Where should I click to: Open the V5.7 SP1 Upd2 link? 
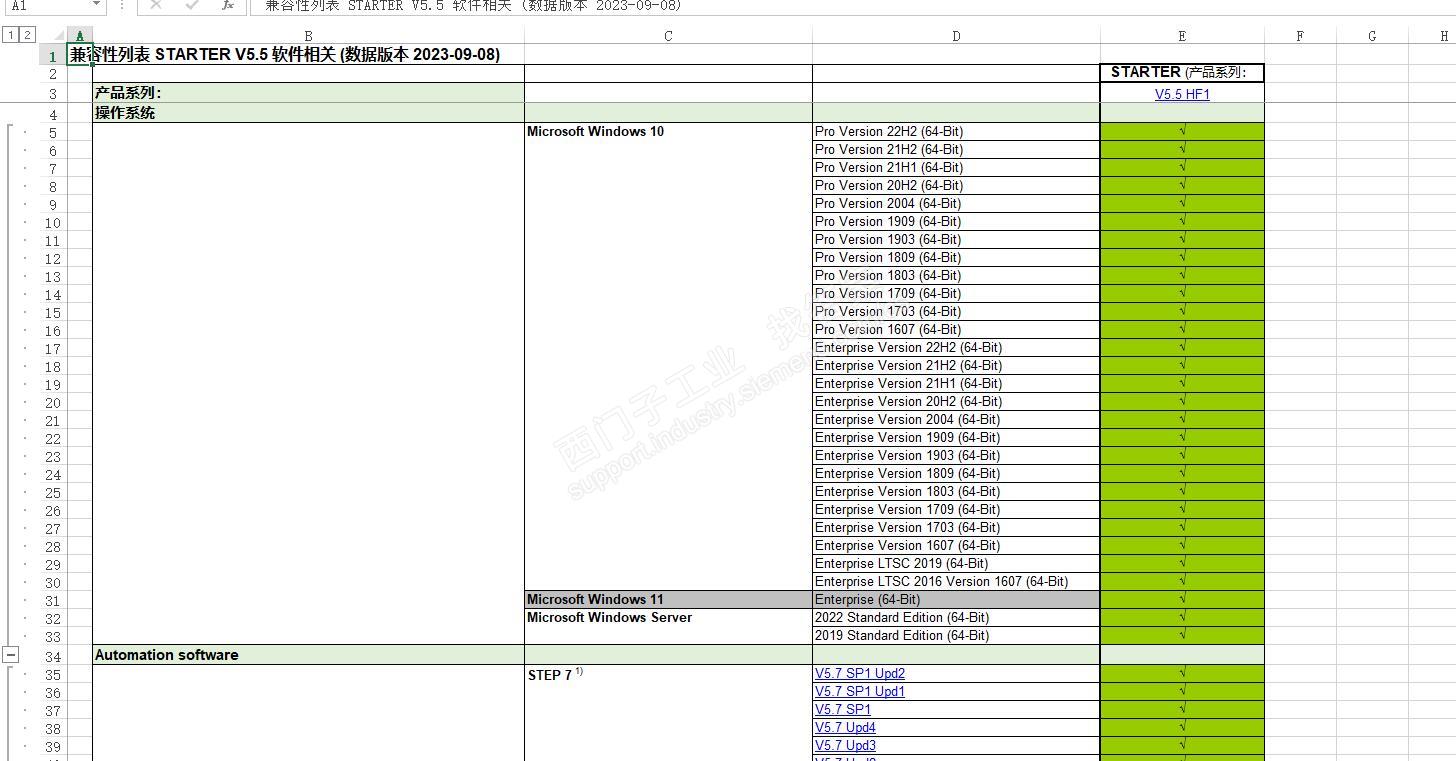860,674
